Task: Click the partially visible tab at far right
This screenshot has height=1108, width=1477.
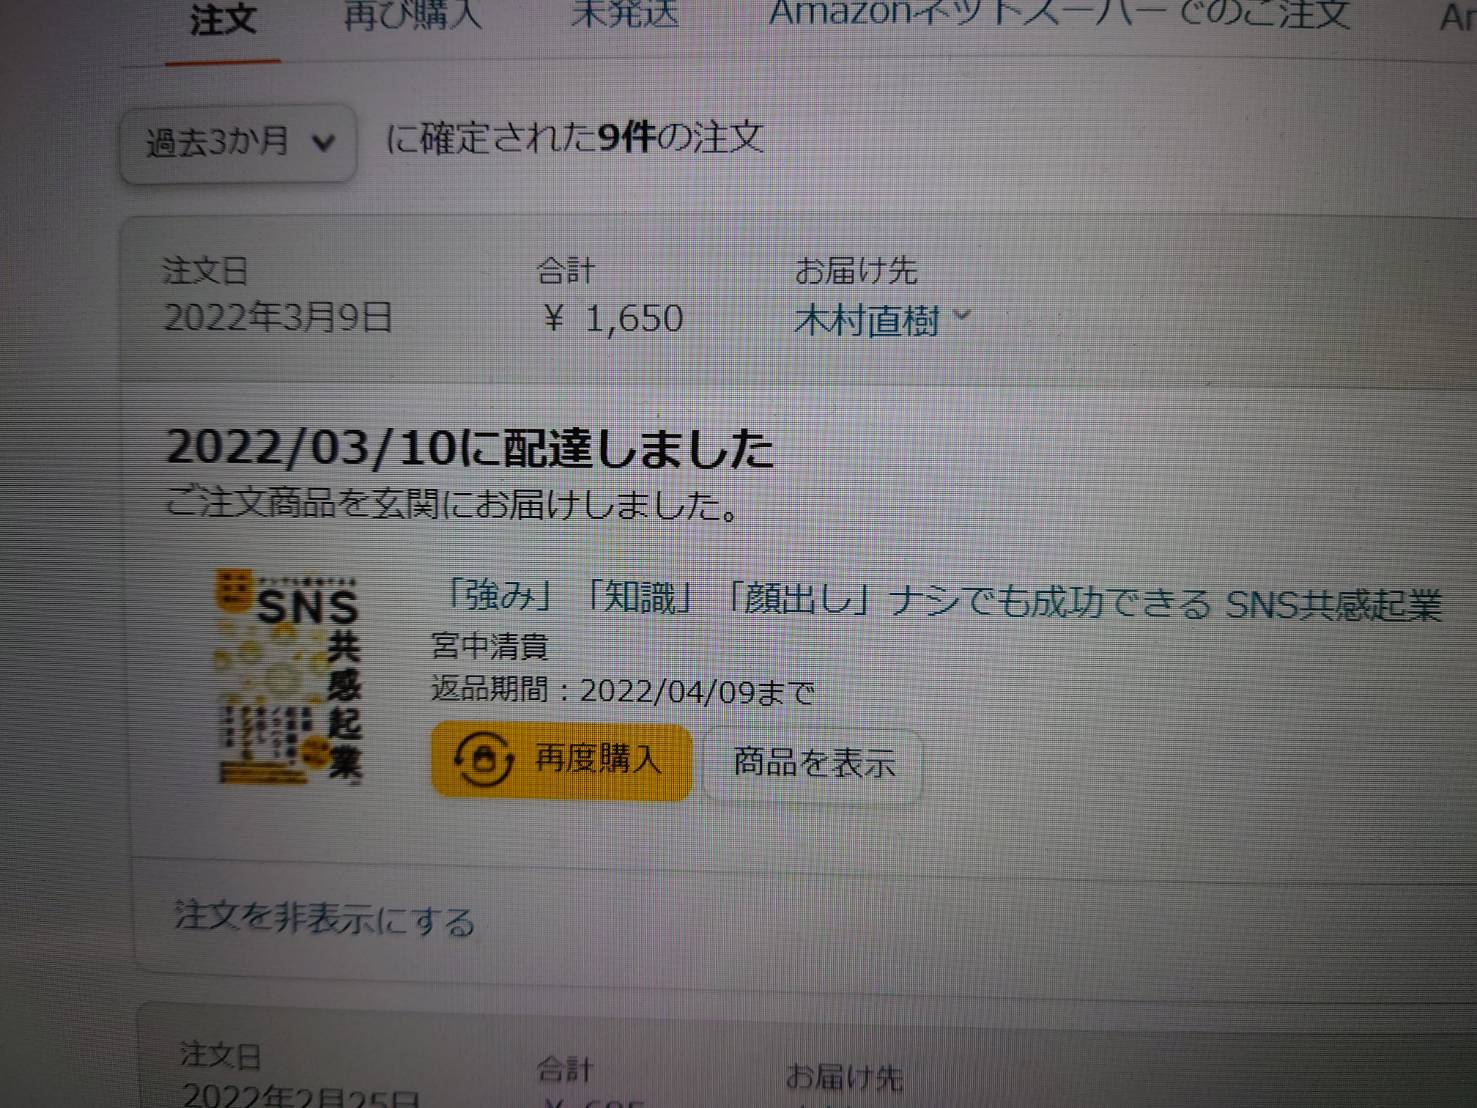Action: click(1458, 16)
